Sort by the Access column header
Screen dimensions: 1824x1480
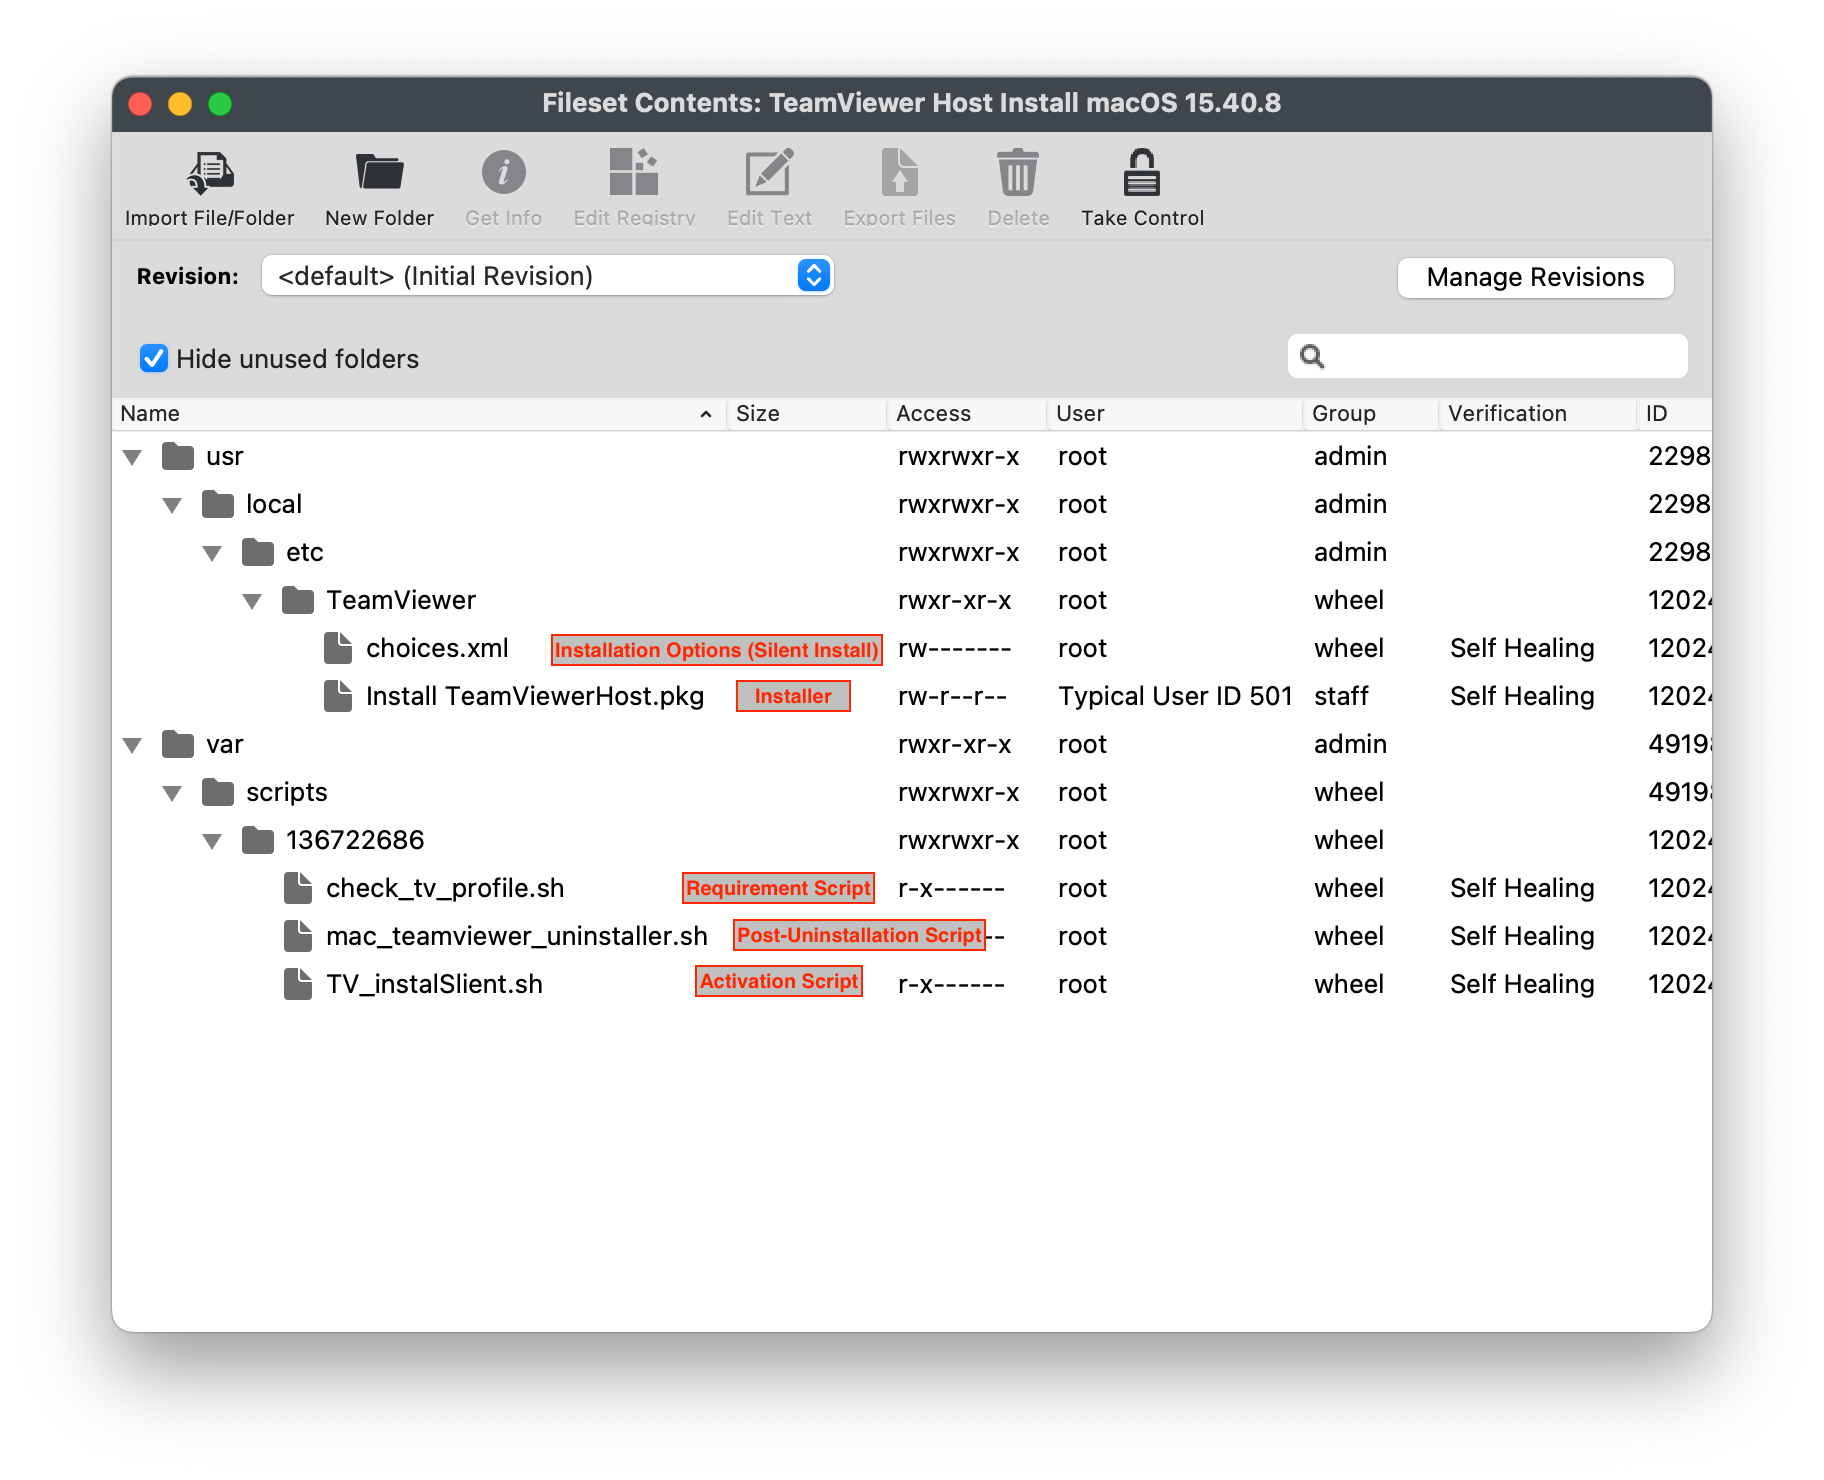pos(966,414)
